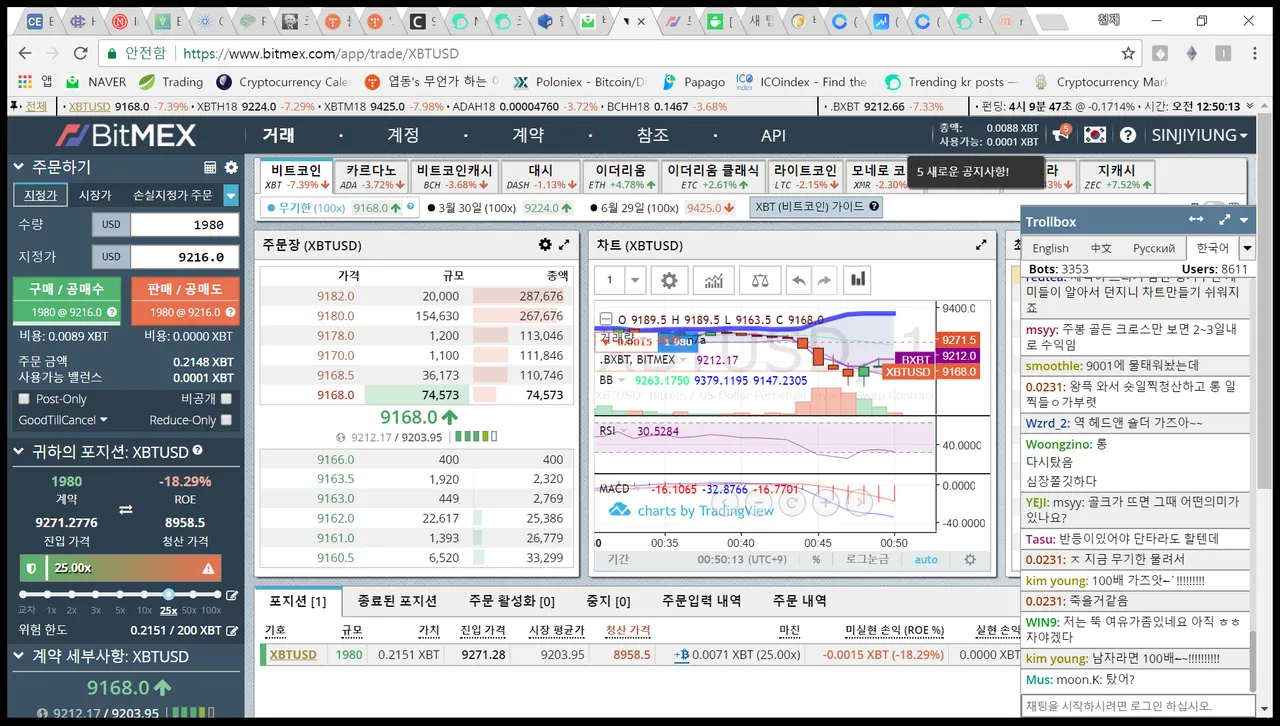The image size is (1280, 726).
Task: Click the 25.00x leverage bar
Action: 120,568
